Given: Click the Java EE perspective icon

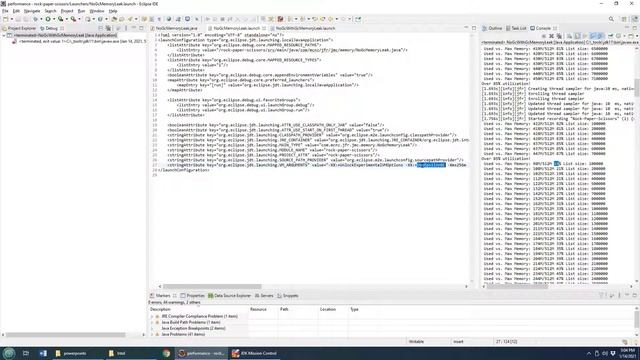Looking at the screenshot, I should click(x=635, y=19).
